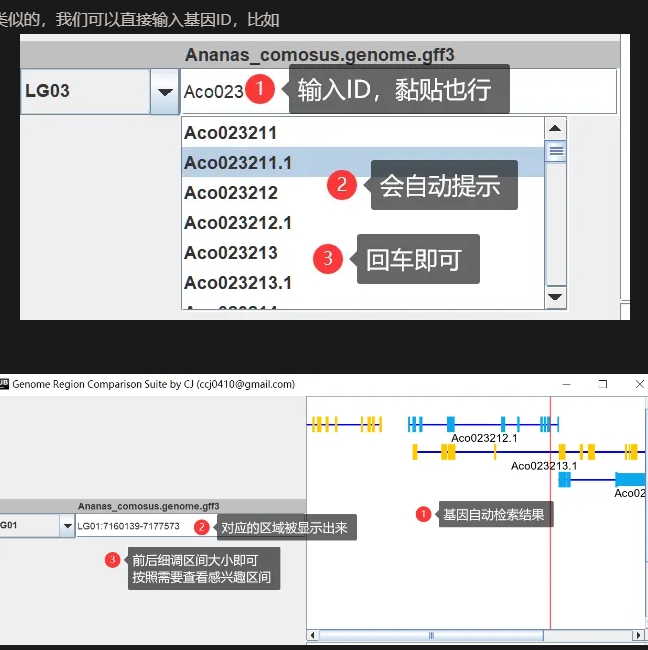Select the LG03 combo box field
This screenshot has height=650, width=648.
85,92
